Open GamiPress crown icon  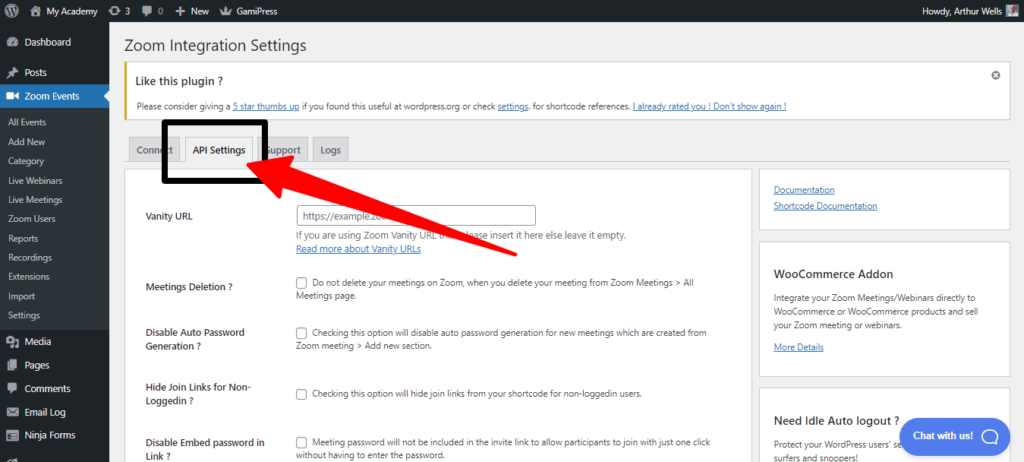click(226, 11)
